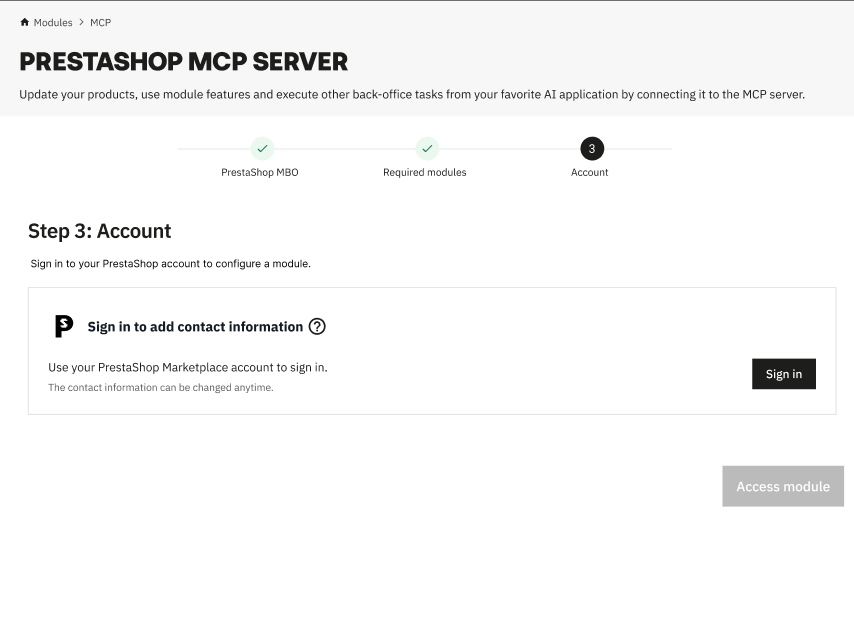854x627 pixels.
Task: Click the breadcrumb chevron after Modules
Action: tap(81, 22)
